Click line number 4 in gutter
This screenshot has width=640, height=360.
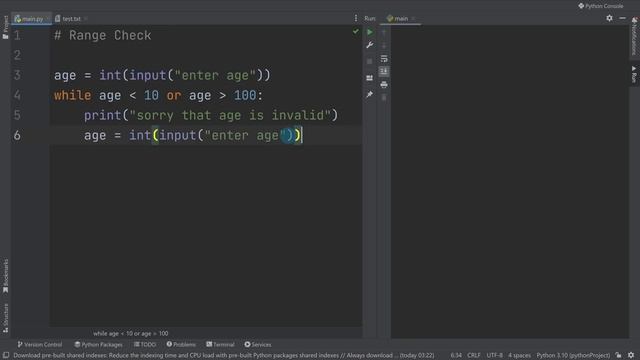pos(17,96)
